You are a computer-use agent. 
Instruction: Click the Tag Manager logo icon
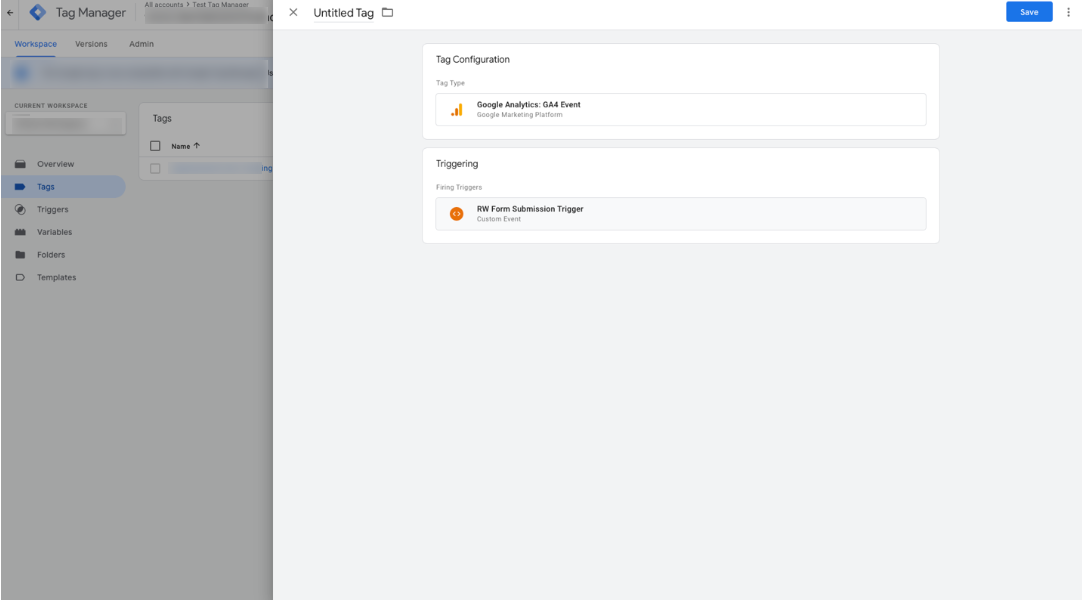(38, 13)
